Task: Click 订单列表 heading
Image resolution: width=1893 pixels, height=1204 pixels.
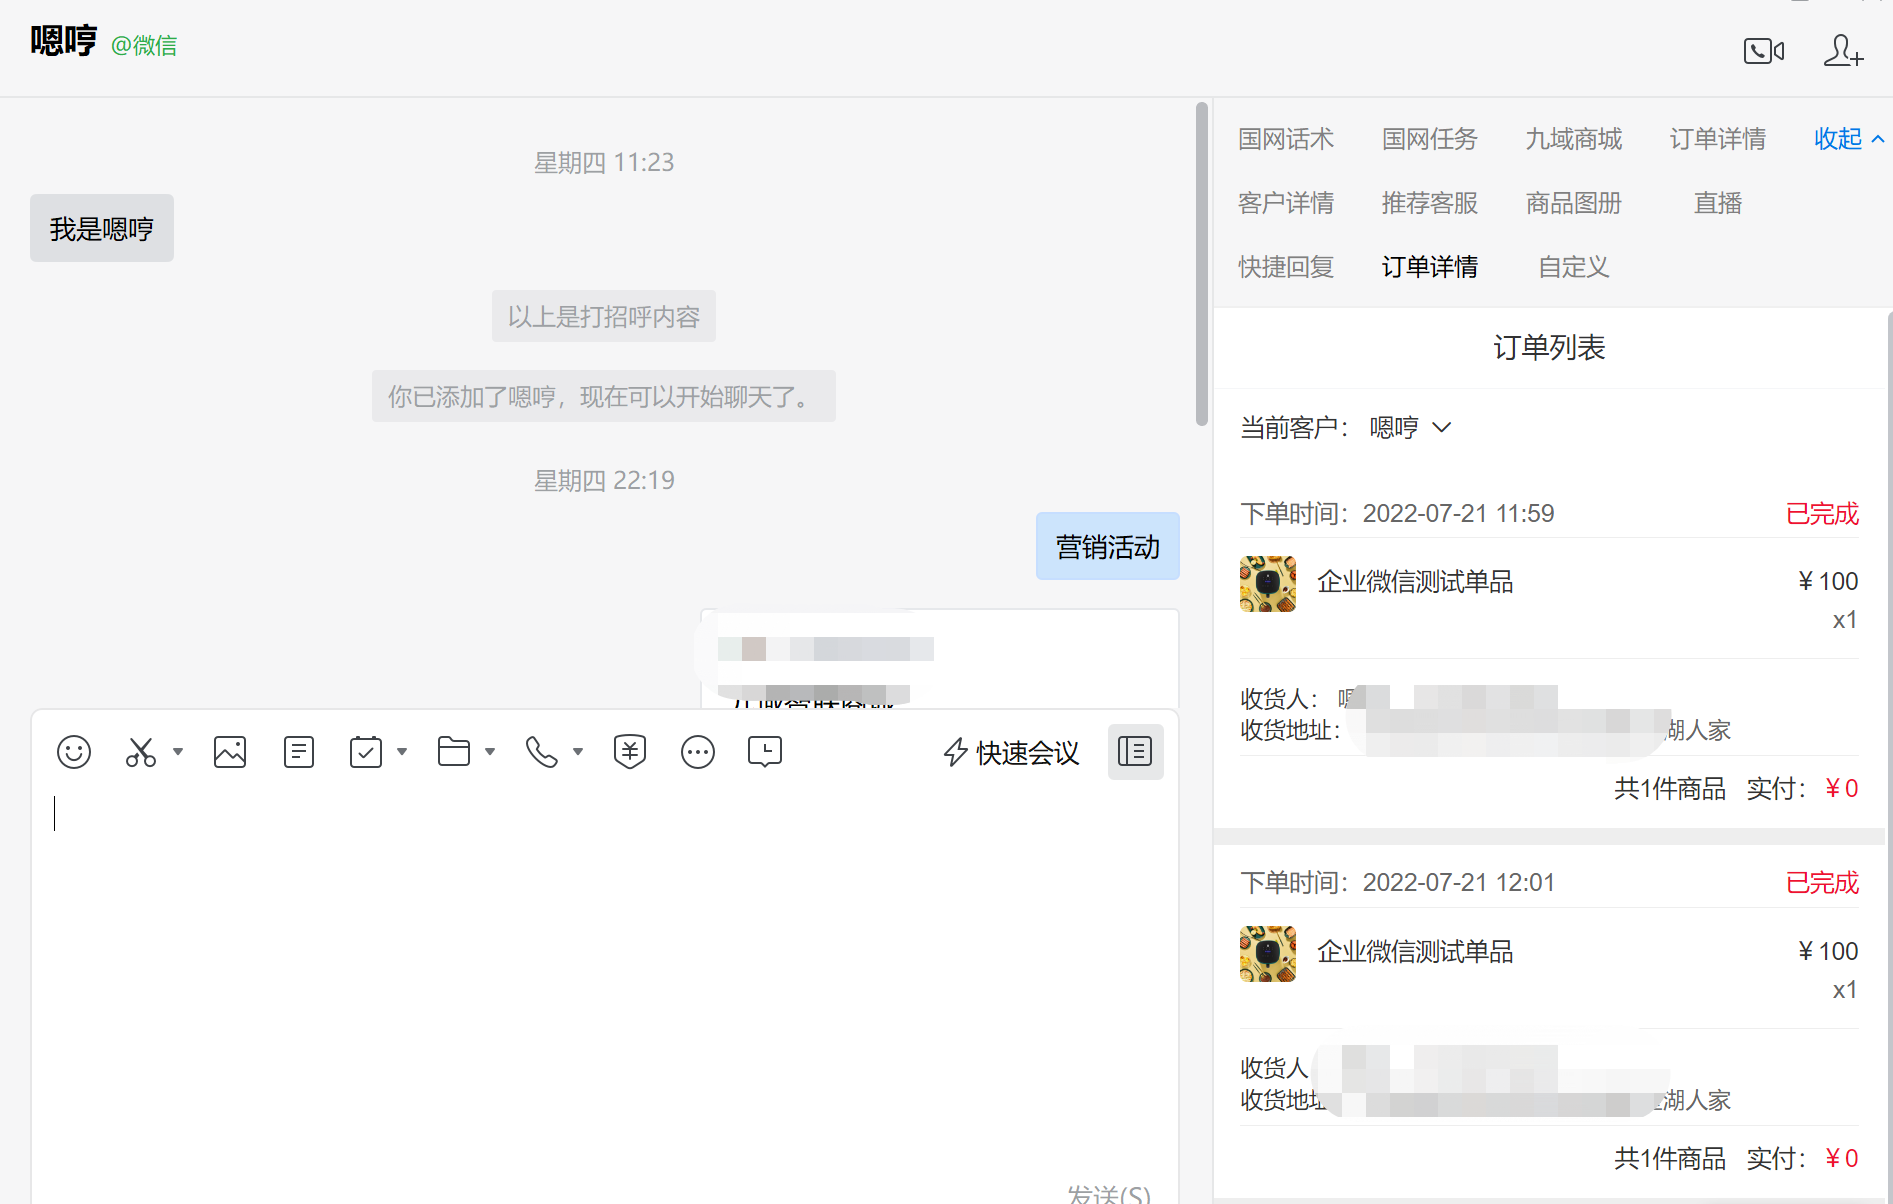Action: pyautogui.click(x=1549, y=348)
